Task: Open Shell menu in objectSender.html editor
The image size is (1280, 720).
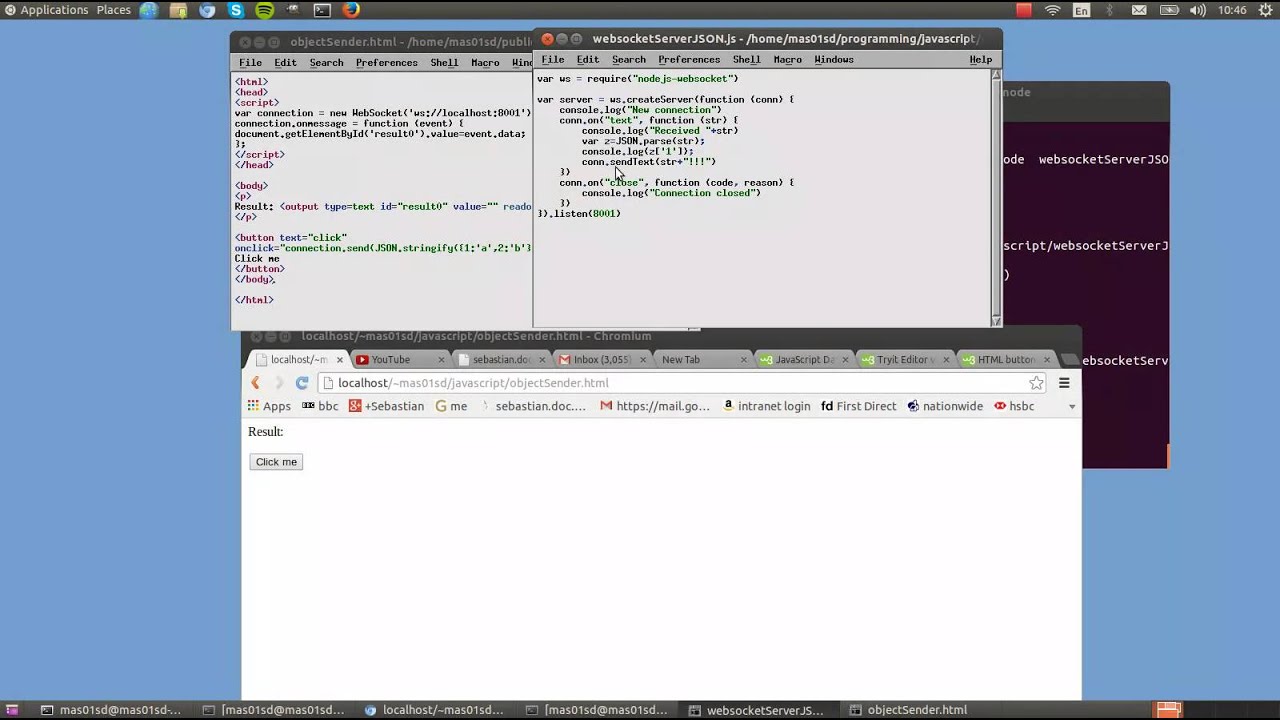Action: [444, 63]
